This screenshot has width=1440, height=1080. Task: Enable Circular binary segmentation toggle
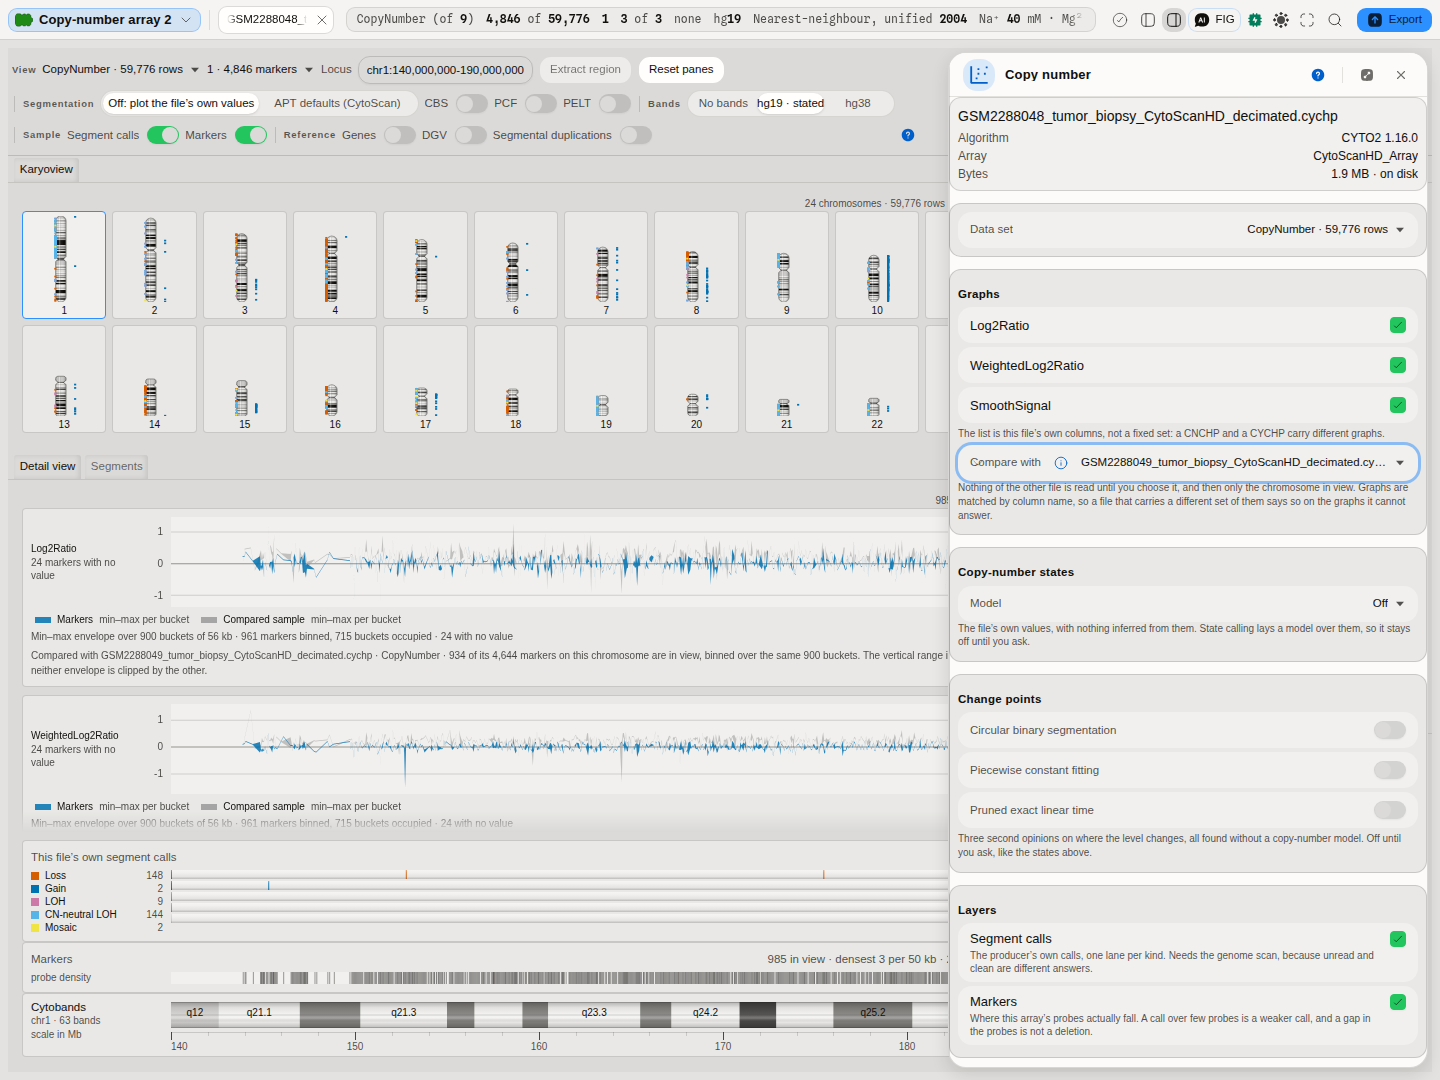tap(1390, 730)
